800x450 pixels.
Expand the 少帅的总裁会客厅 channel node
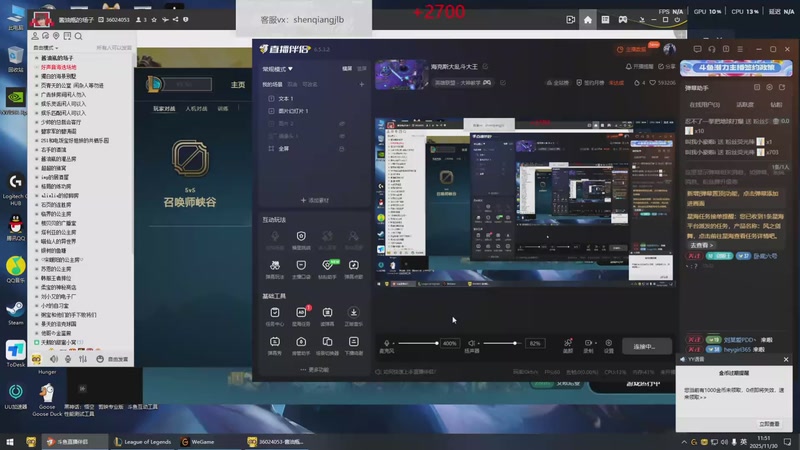[x=37, y=122]
